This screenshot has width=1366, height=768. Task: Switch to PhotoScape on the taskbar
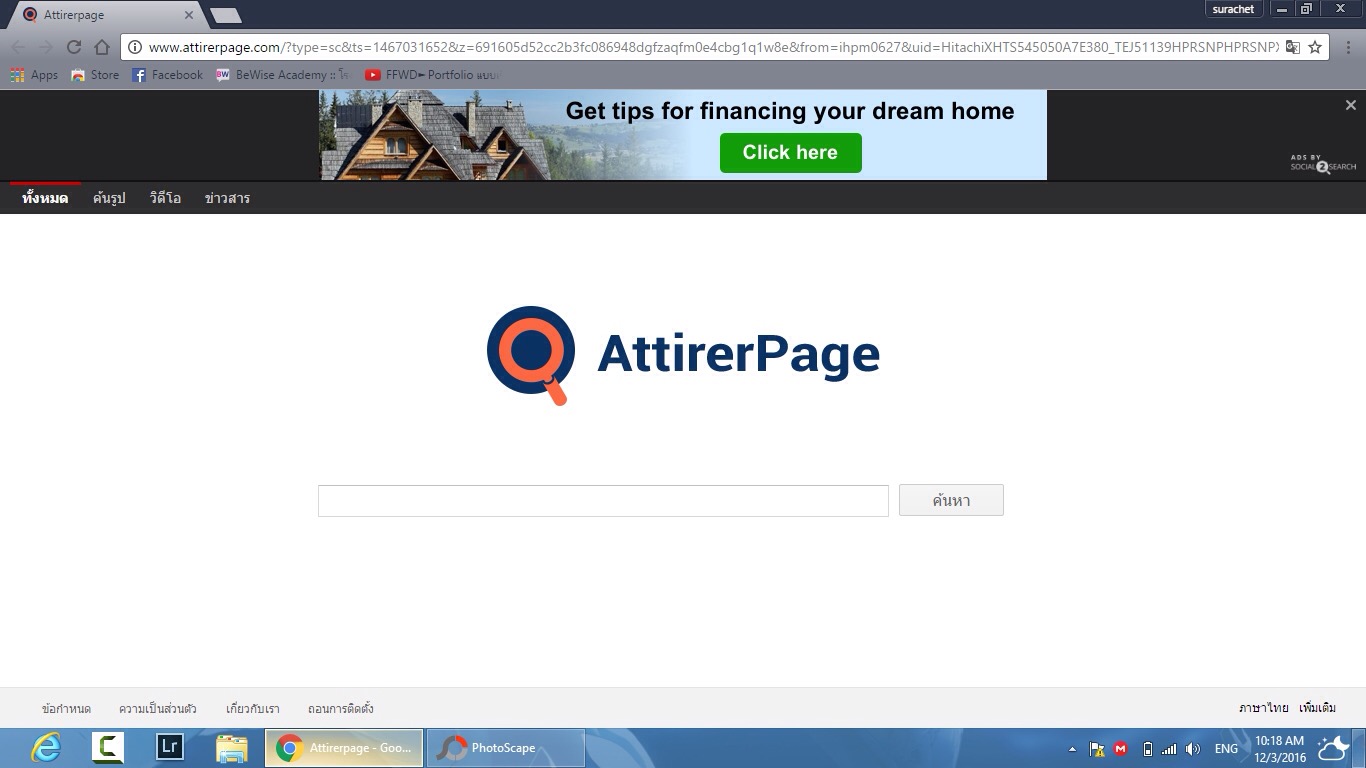coord(506,748)
